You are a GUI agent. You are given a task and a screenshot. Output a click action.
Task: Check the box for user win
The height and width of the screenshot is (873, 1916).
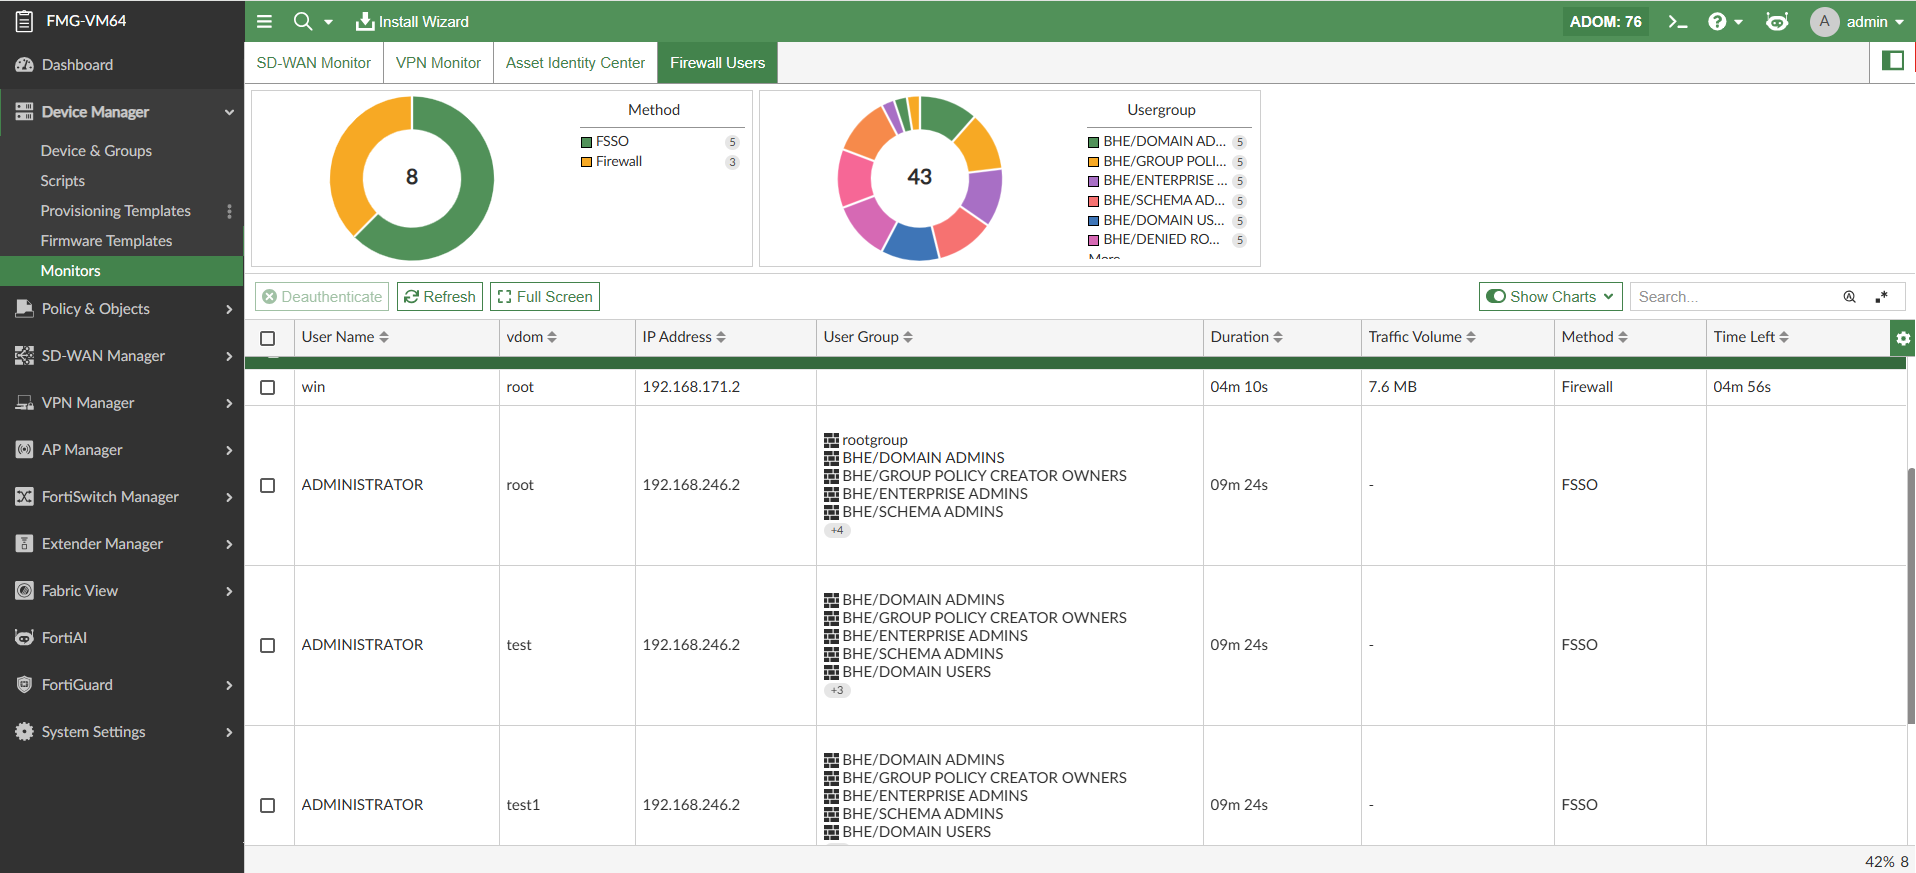268,387
